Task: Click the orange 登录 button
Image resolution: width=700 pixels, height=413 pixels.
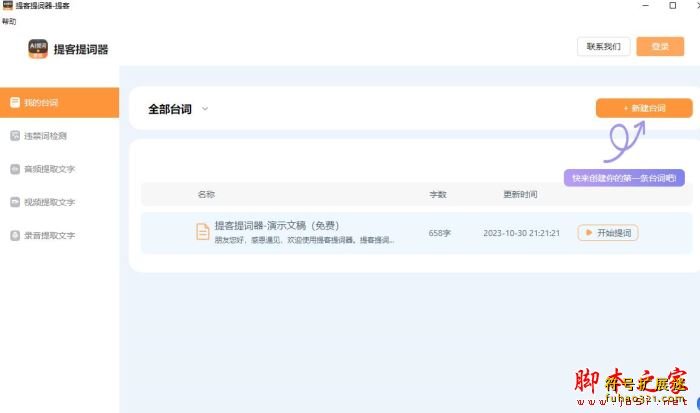Action: pos(660,46)
